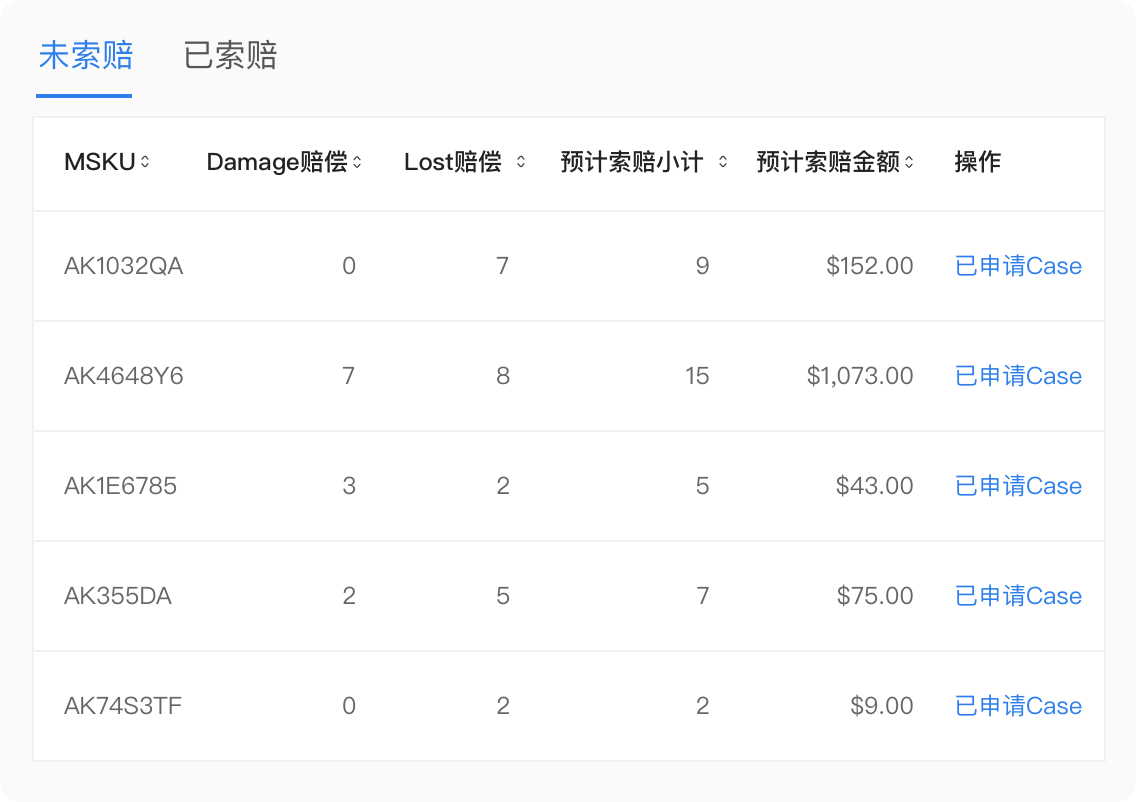This screenshot has height=802, width=1136.
Task: Select MSKU cell AK1032QA
Action: pyautogui.click(x=123, y=266)
